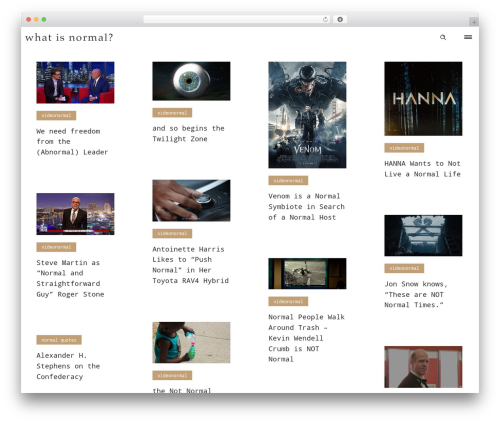Open a new tab with the plus button
This screenshot has height=423, width=500.
pyautogui.click(x=474, y=22)
